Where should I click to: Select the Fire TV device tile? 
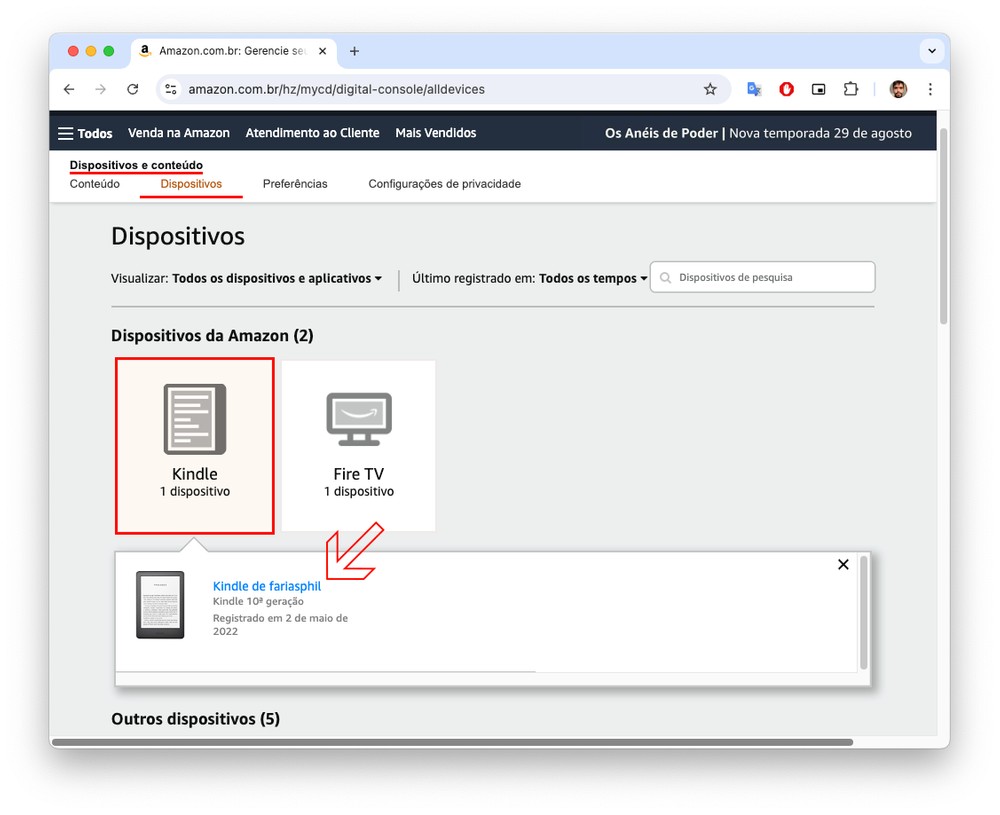click(x=358, y=446)
